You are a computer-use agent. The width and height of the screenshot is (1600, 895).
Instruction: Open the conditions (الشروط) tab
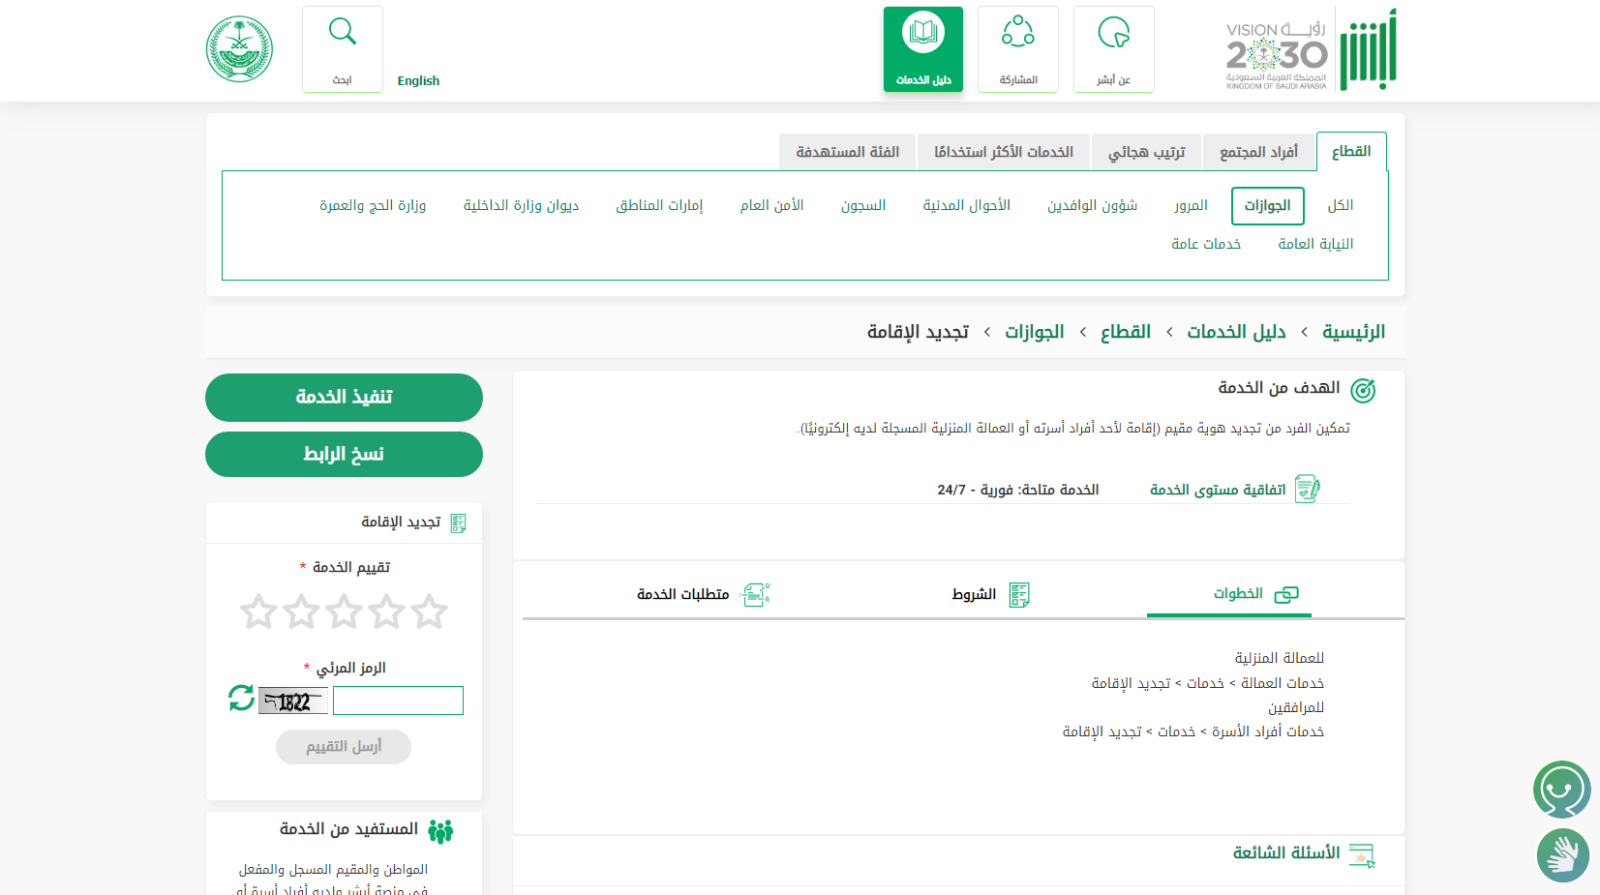coord(990,594)
